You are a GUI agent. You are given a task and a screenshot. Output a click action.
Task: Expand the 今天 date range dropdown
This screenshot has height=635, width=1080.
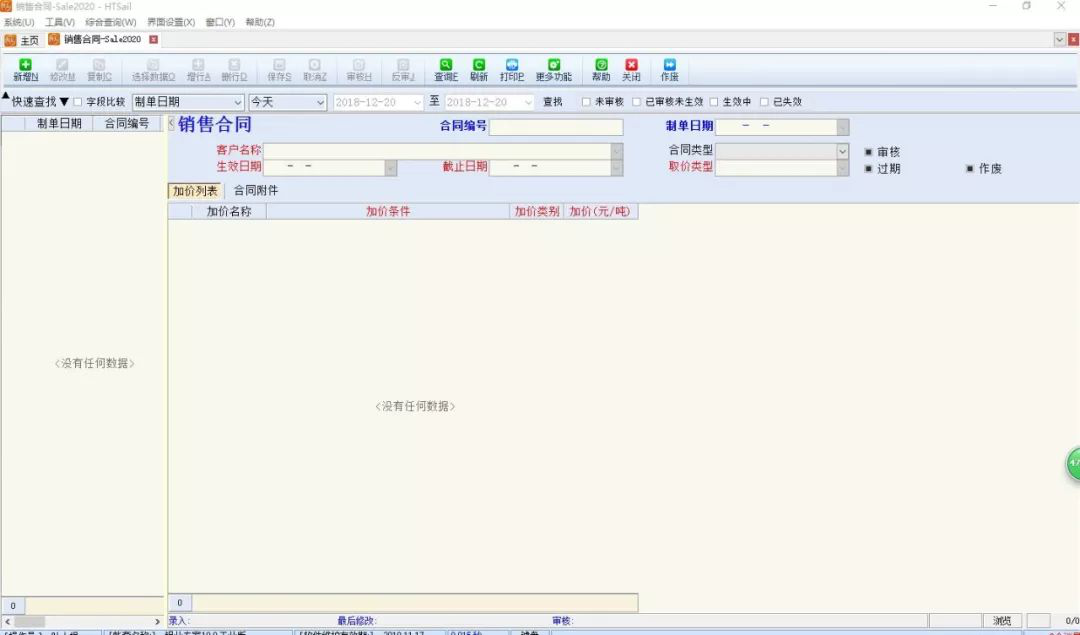[x=320, y=102]
